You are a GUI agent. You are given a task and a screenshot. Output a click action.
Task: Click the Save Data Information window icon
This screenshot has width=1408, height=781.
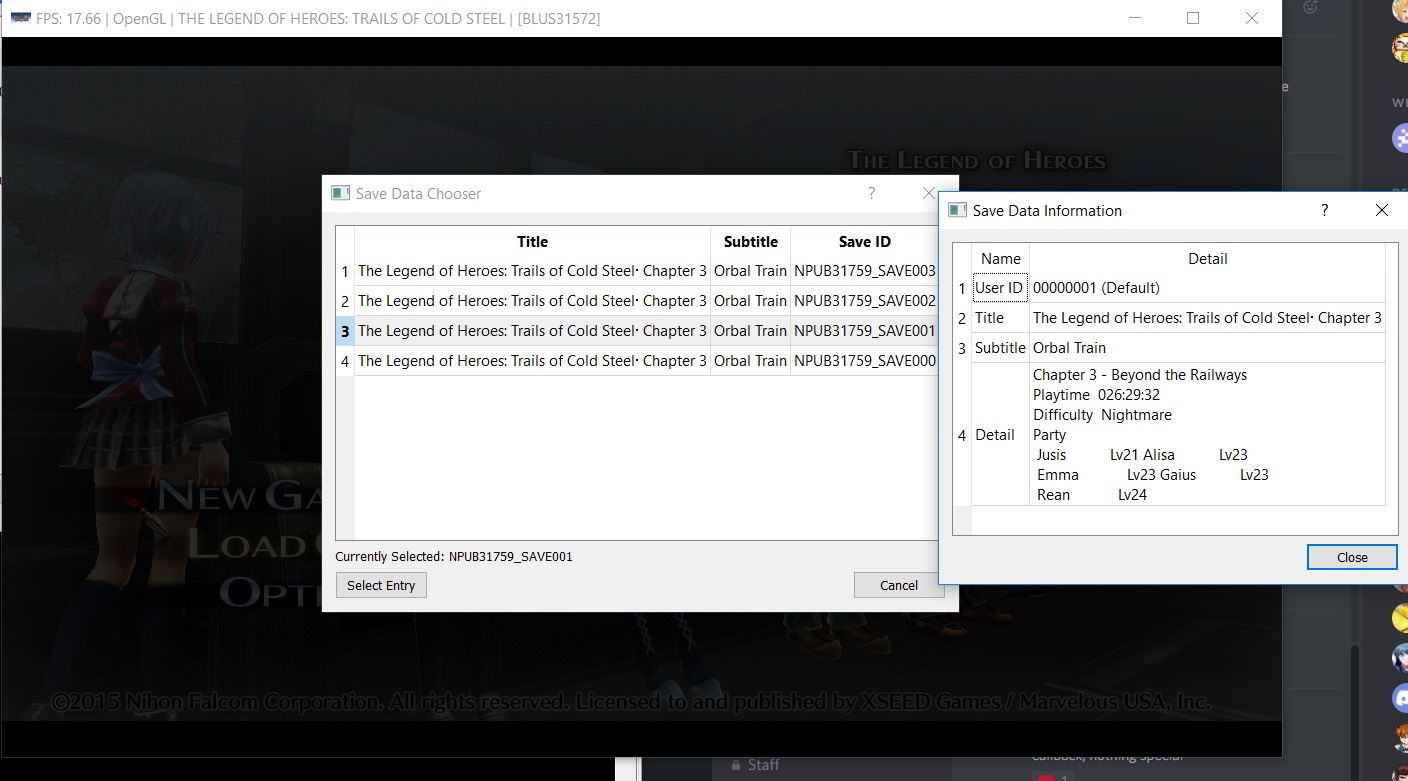(958, 210)
